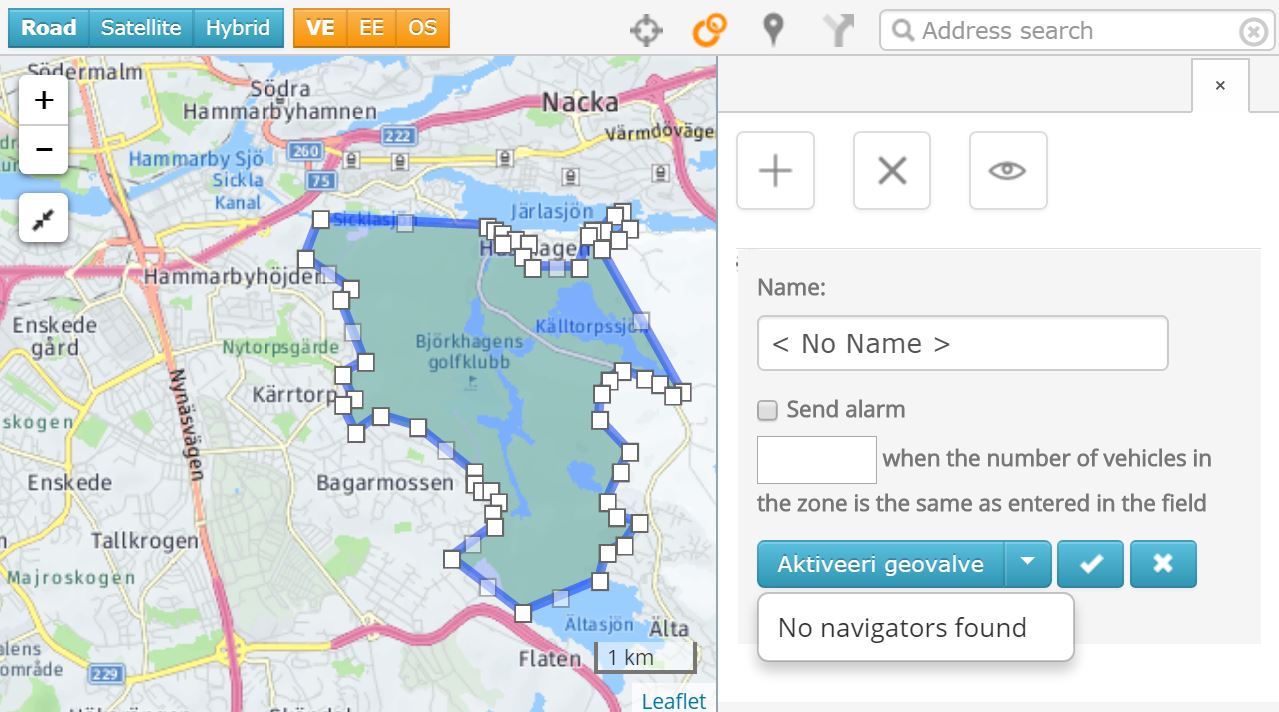This screenshot has width=1279, height=712.
Task: Click the orange geofence zones icon
Action: (709, 30)
